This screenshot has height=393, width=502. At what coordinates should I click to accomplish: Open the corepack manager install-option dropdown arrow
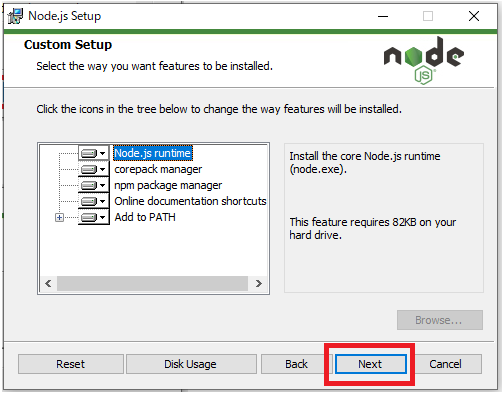click(x=103, y=169)
